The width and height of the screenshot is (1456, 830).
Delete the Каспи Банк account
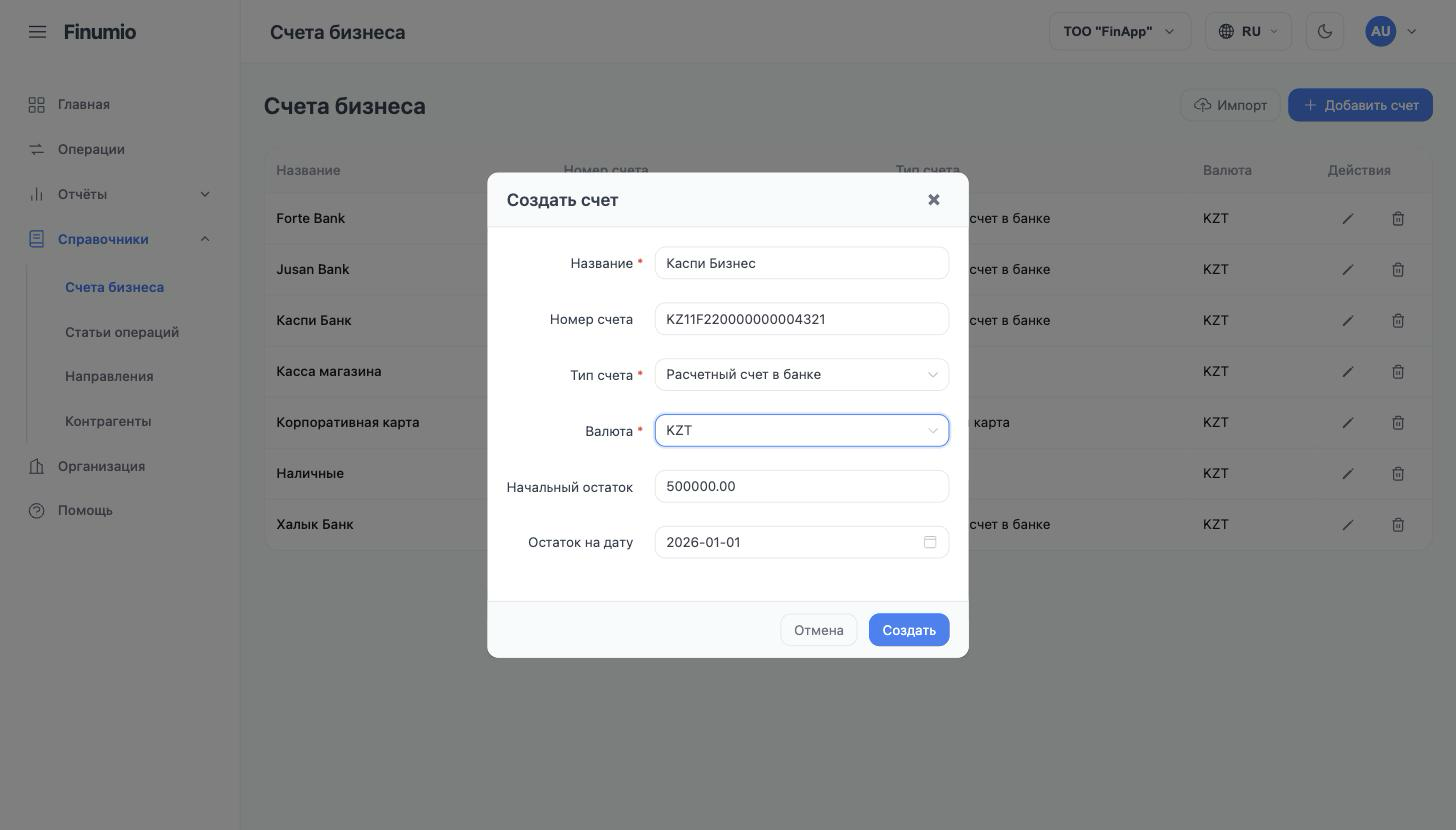tap(1398, 321)
